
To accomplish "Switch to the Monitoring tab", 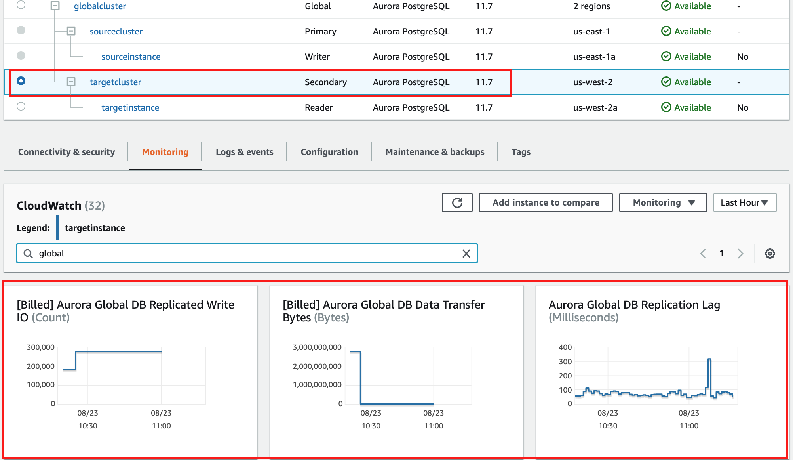I will point(165,152).
